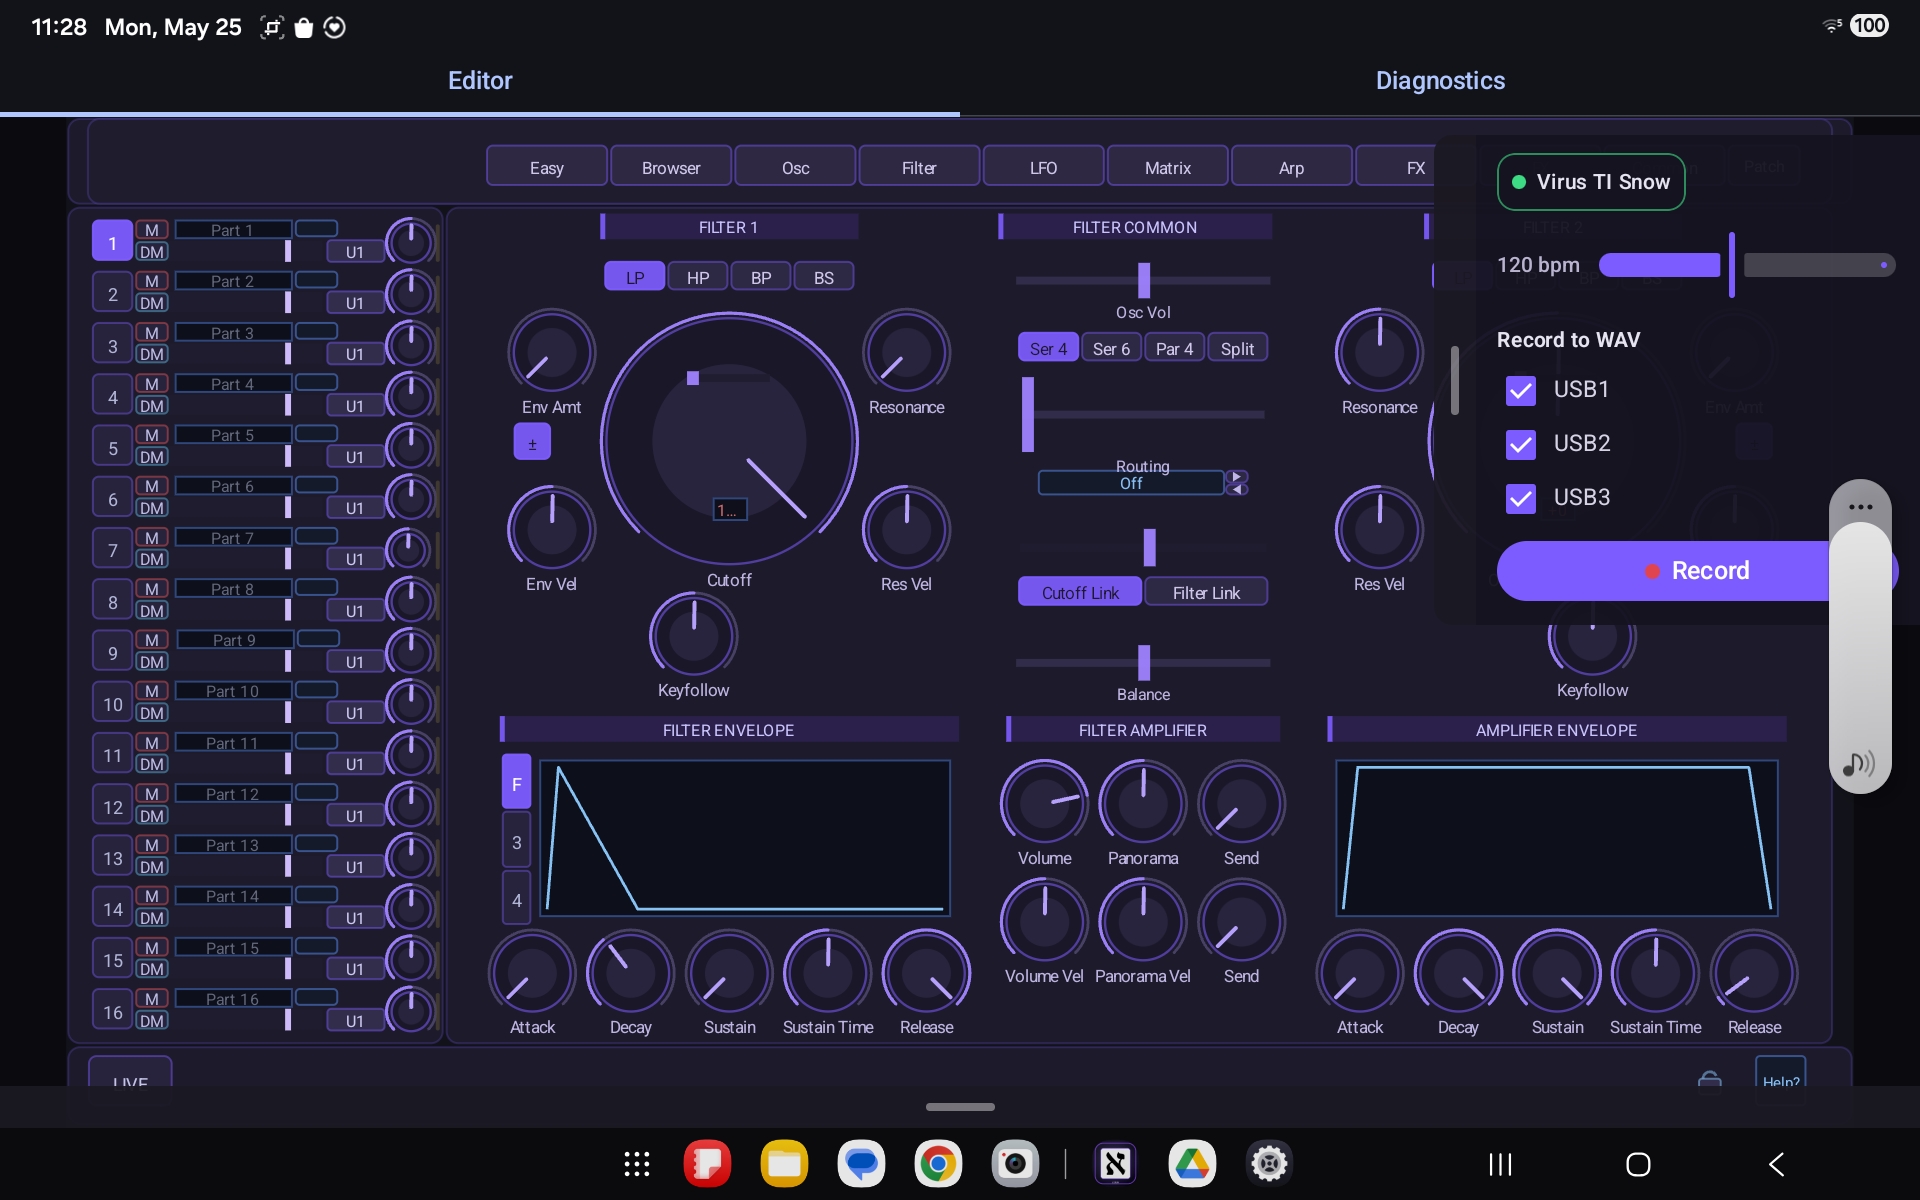Click the Filter 1 Resonance knob
Image resolution: width=1920 pixels, height=1200 pixels.
click(906, 352)
